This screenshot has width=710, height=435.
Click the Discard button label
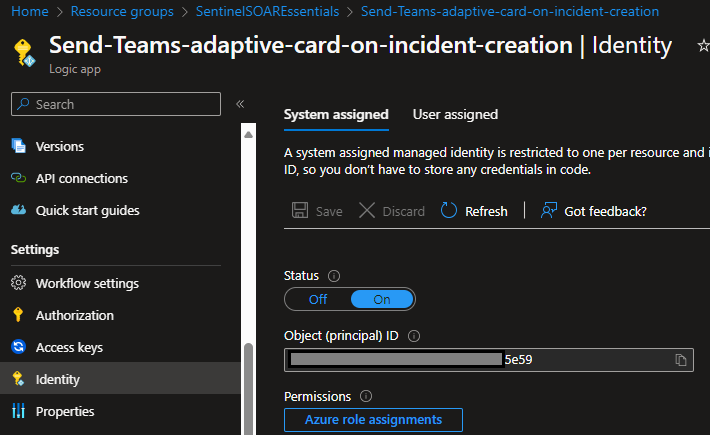pyautogui.click(x=403, y=211)
